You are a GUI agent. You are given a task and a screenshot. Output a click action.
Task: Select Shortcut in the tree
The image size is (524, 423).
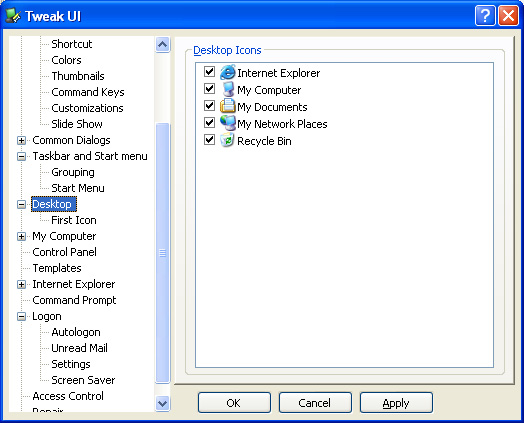[72, 44]
